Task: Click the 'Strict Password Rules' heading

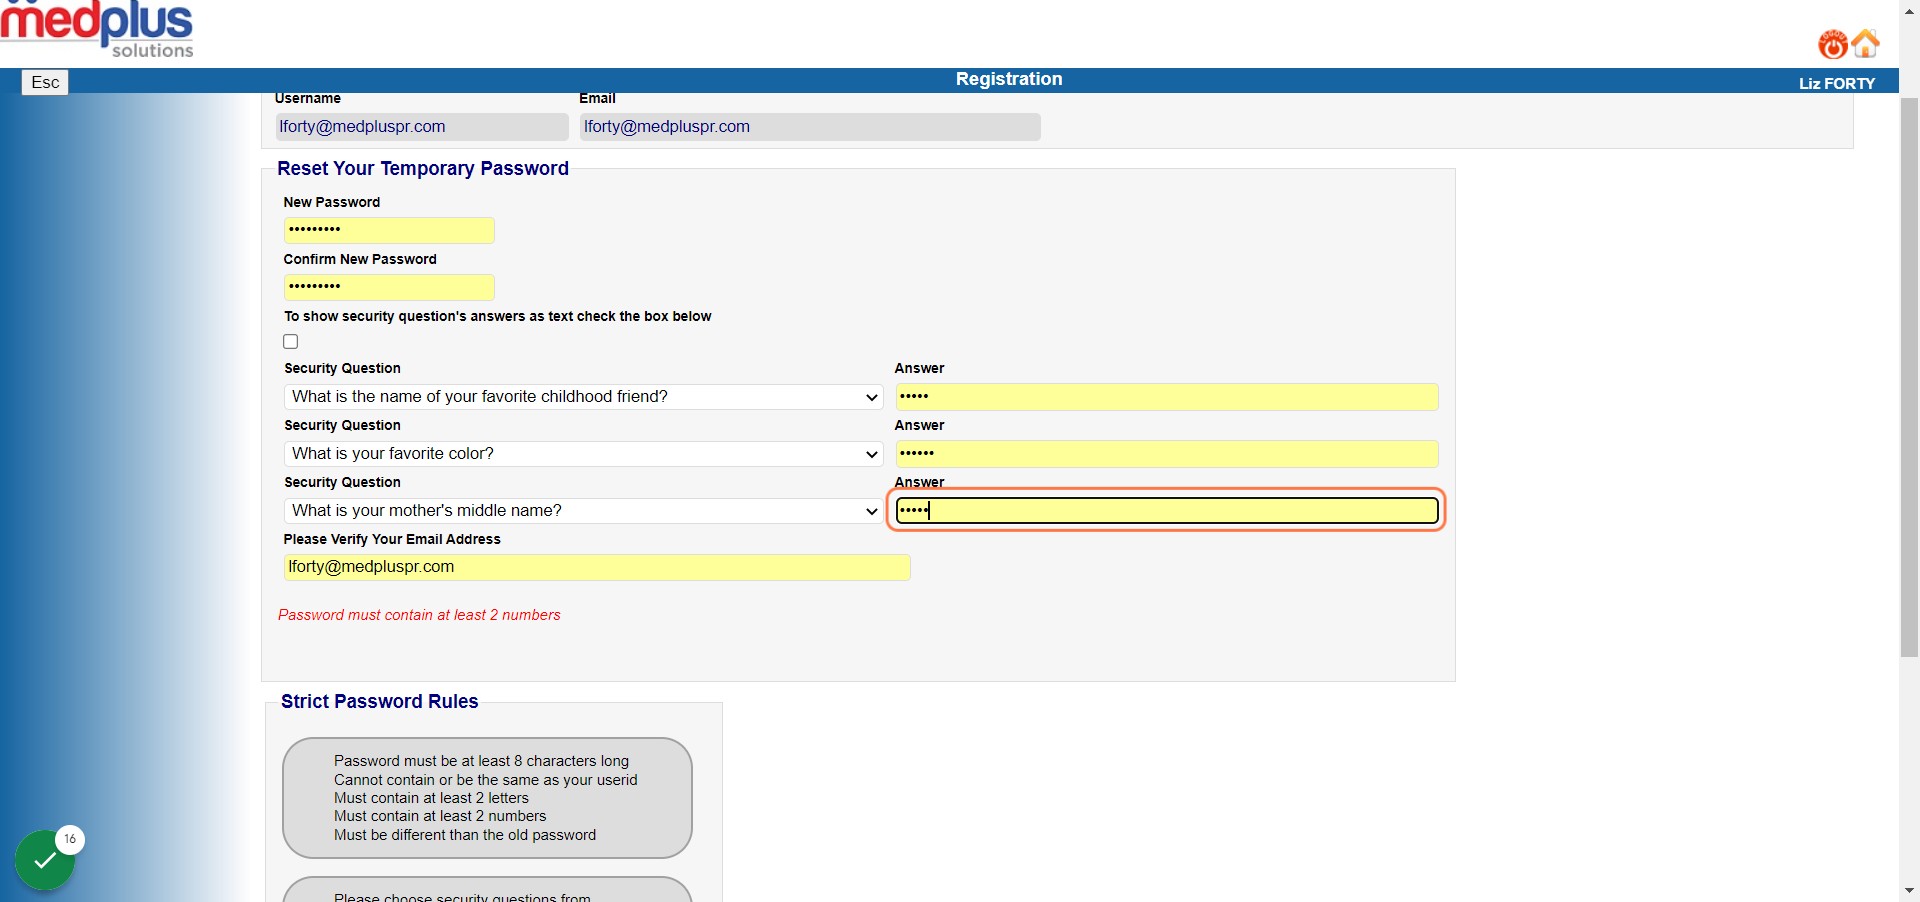Action: [380, 702]
